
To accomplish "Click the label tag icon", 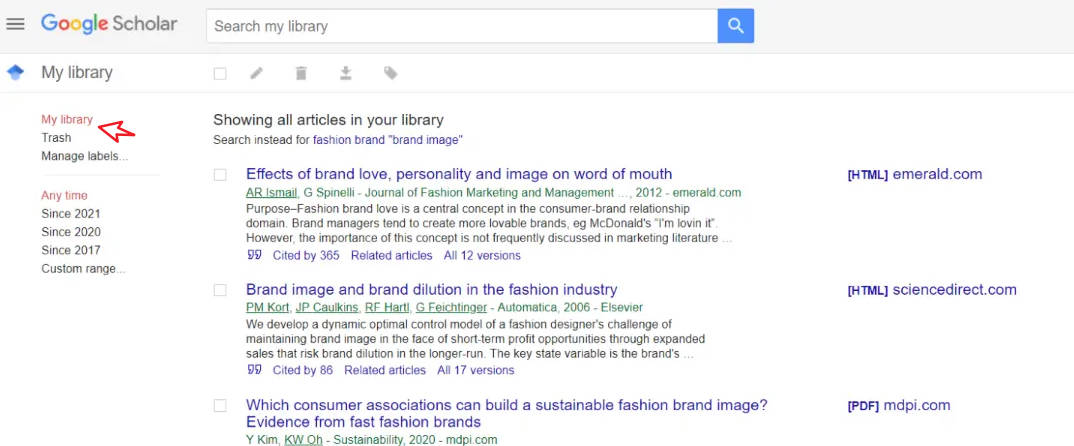I will click(390, 73).
